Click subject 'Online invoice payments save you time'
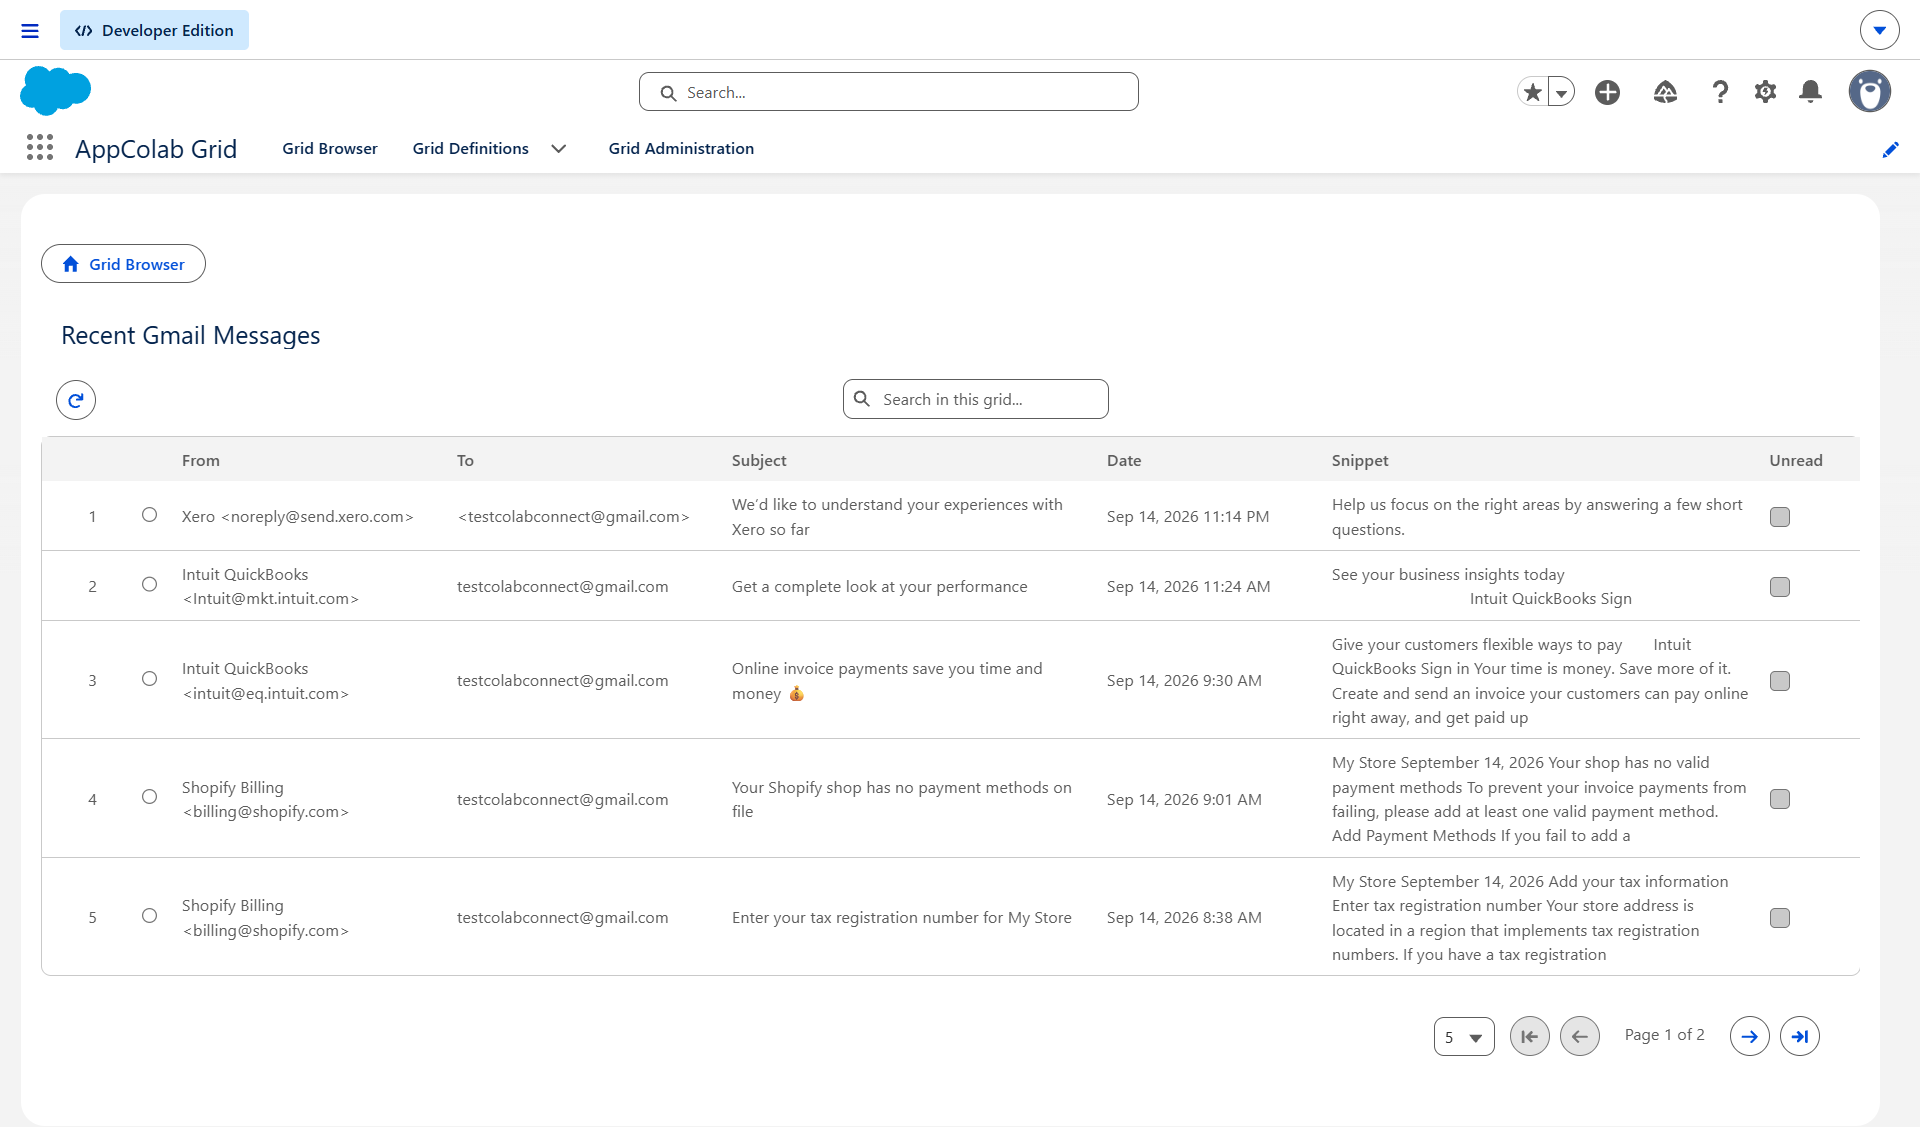This screenshot has height=1127, width=1920. click(x=887, y=681)
